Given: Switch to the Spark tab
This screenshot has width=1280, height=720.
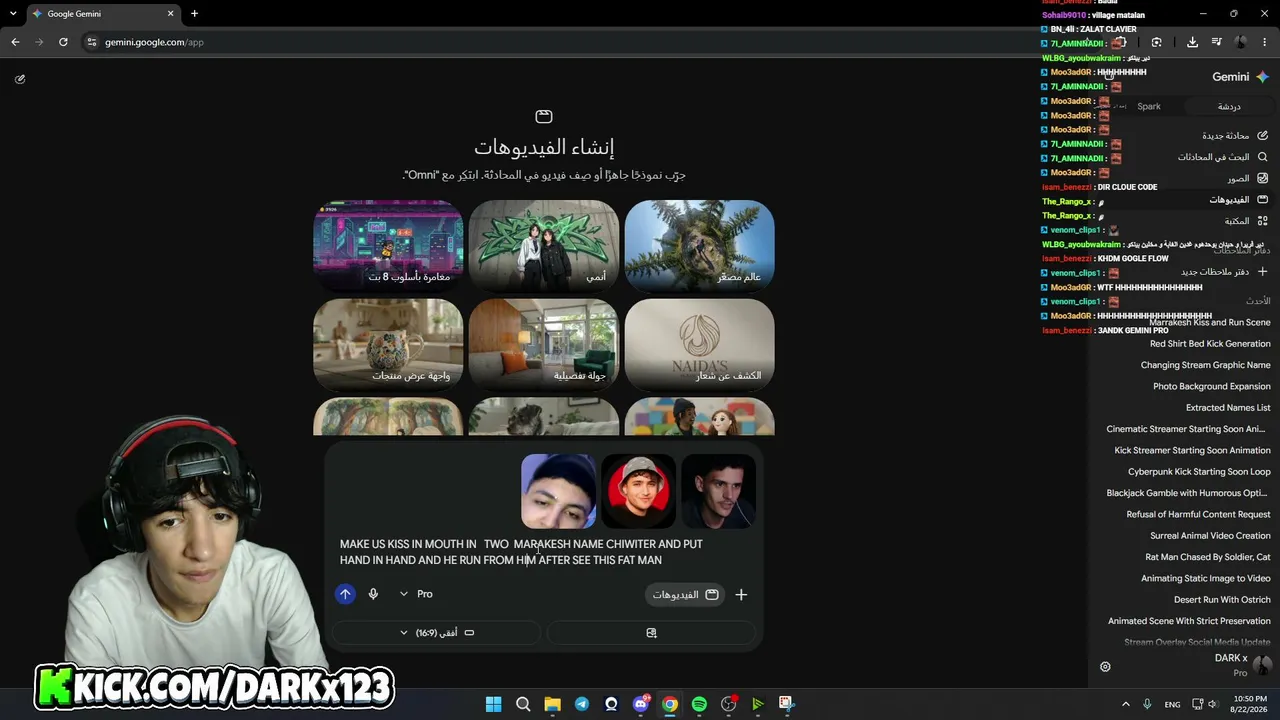Looking at the screenshot, I should point(1149,106).
